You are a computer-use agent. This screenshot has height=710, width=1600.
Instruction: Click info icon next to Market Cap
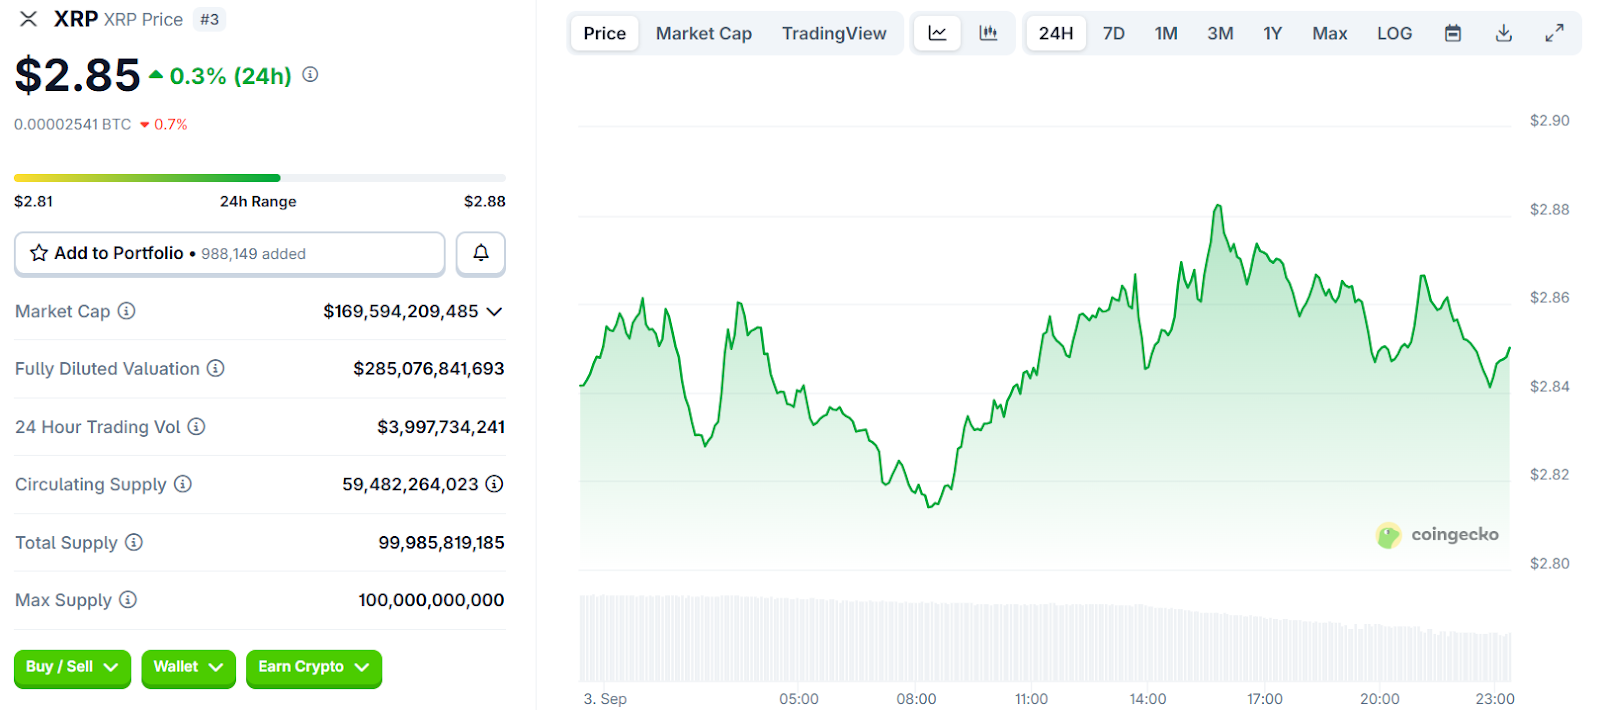pos(126,311)
